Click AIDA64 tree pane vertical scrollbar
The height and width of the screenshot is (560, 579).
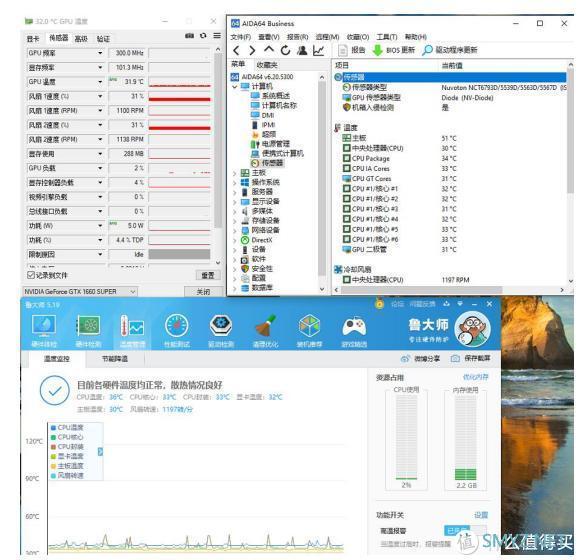point(322,179)
